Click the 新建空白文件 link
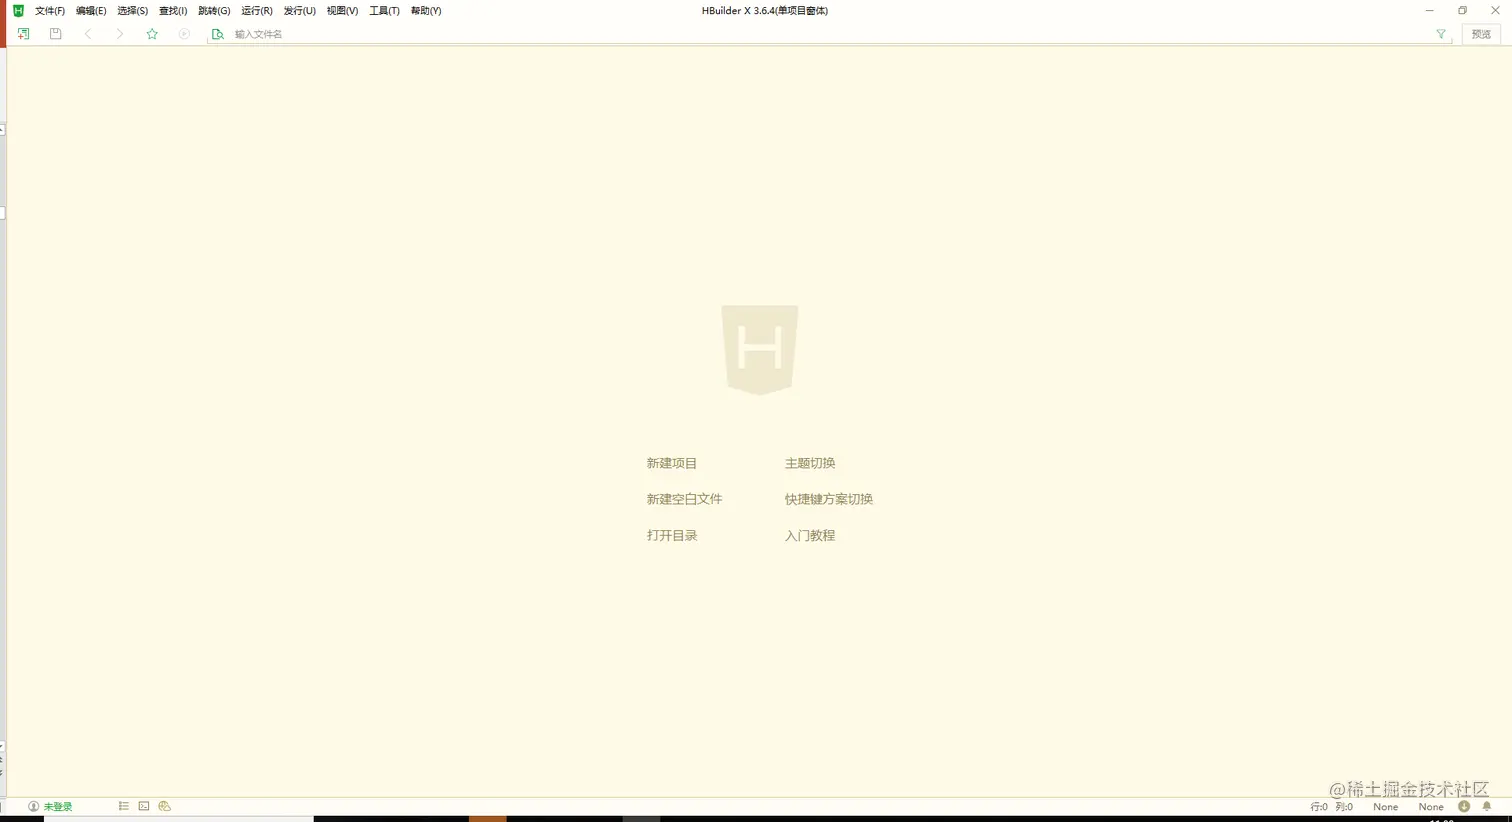This screenshot has height=822, width=1512. 684,499
